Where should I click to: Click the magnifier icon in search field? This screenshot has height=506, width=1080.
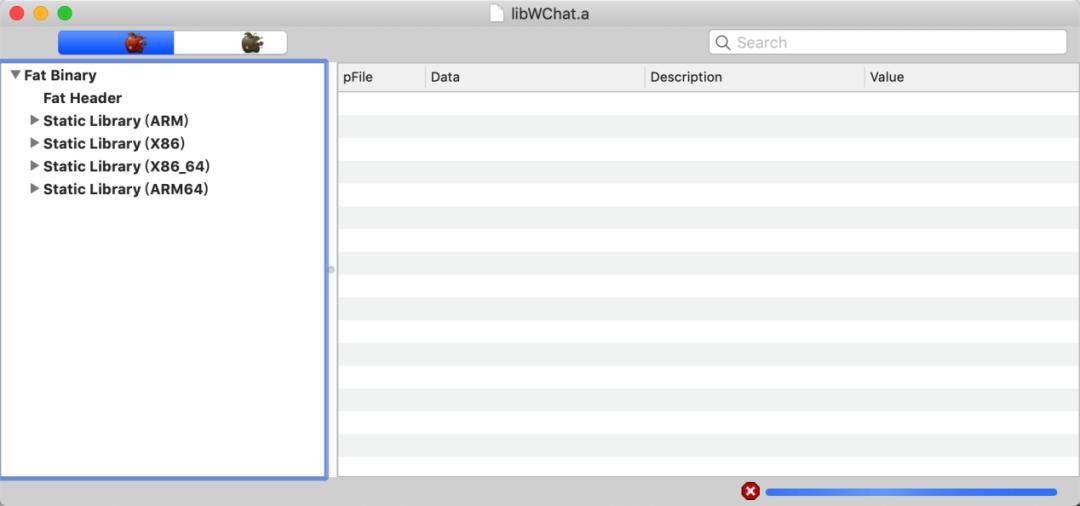click(723, 43)
